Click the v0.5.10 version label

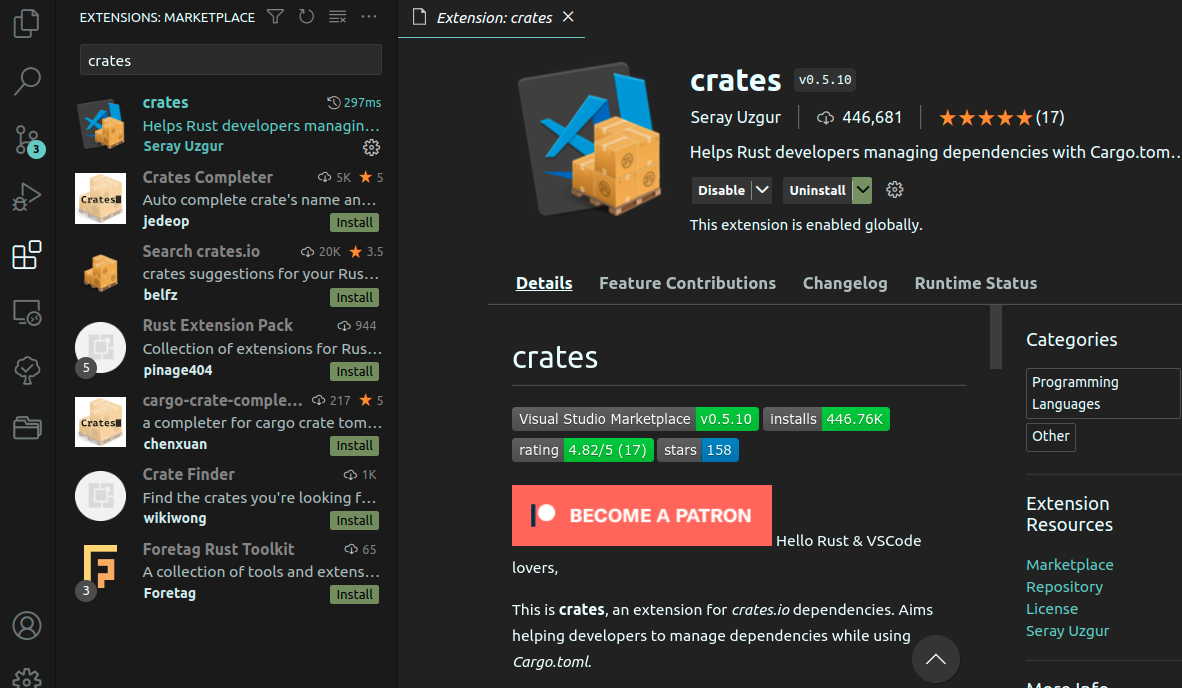825,80
